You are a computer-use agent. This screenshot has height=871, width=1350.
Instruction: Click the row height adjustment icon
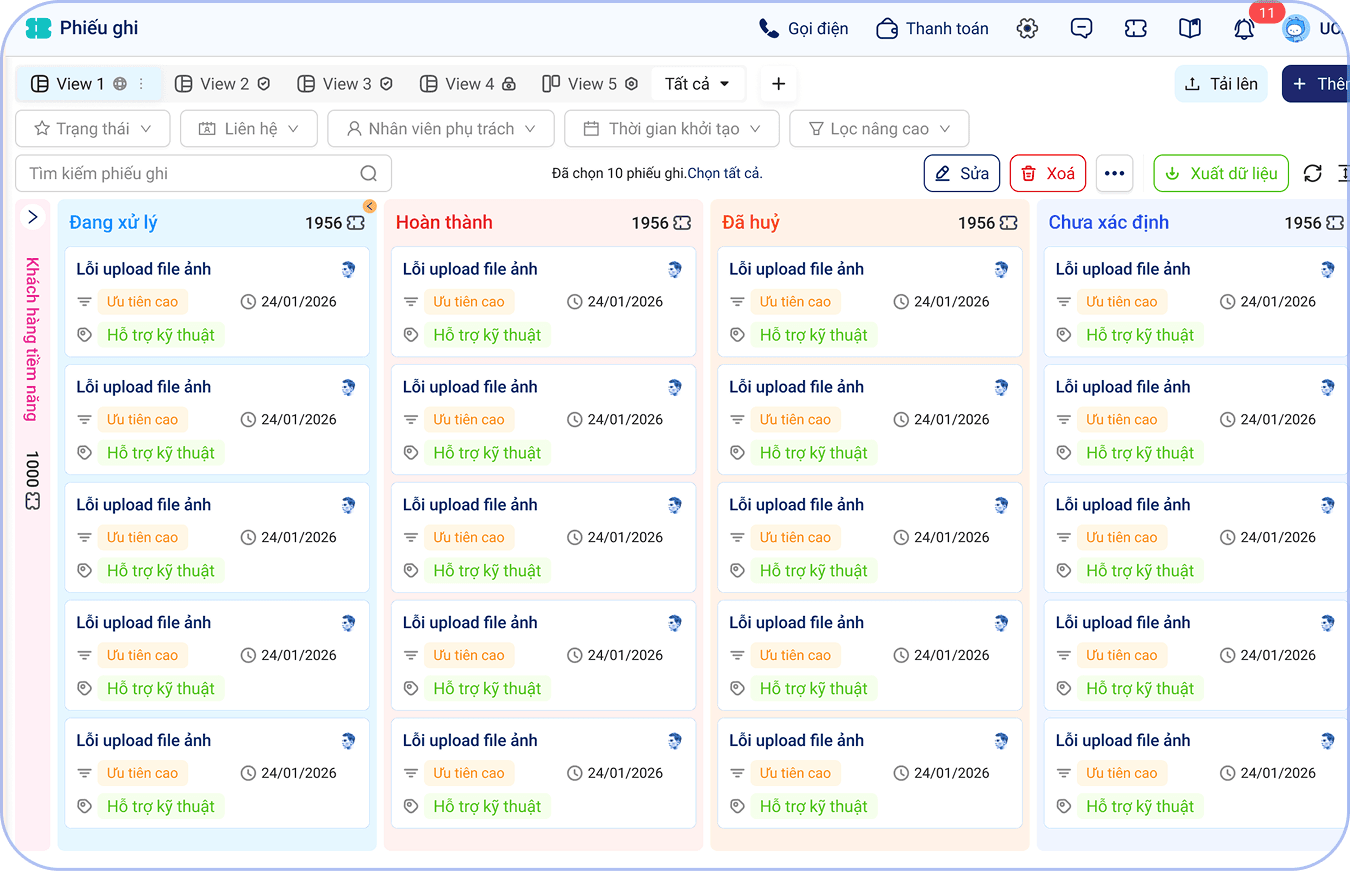(x=1343, y=172)
